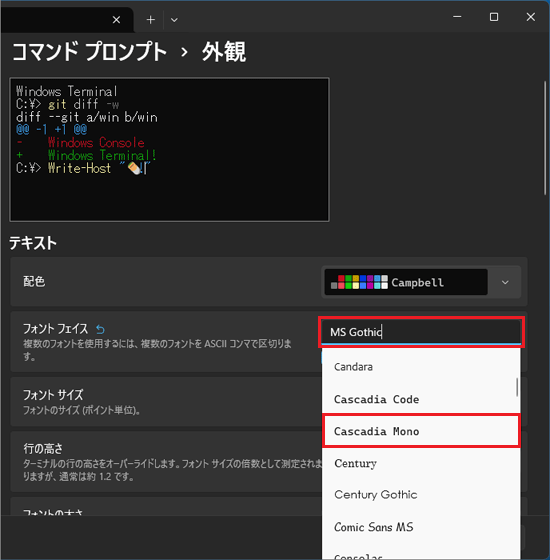Click the テキスト section heading
The width and height of the screenshot is (550, 560).
33,243
